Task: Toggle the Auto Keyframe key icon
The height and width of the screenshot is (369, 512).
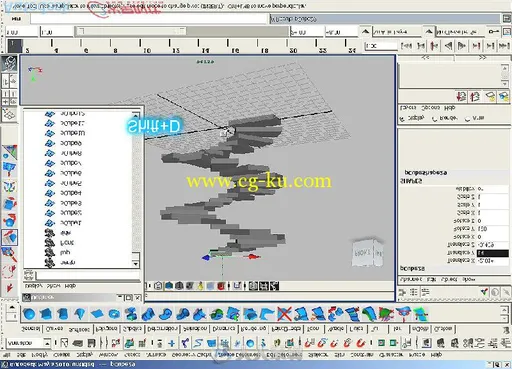Action: (x=493, y=31)
